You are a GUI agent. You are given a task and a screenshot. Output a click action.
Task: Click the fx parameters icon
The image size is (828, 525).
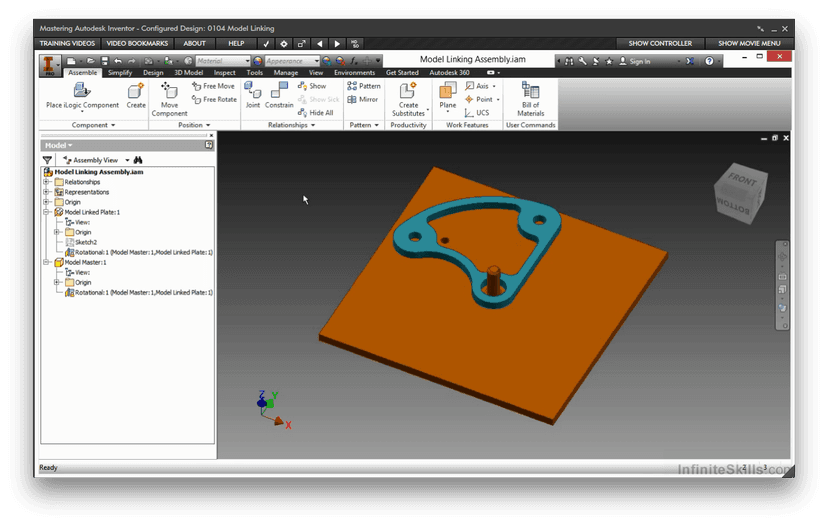click(354, 61)
